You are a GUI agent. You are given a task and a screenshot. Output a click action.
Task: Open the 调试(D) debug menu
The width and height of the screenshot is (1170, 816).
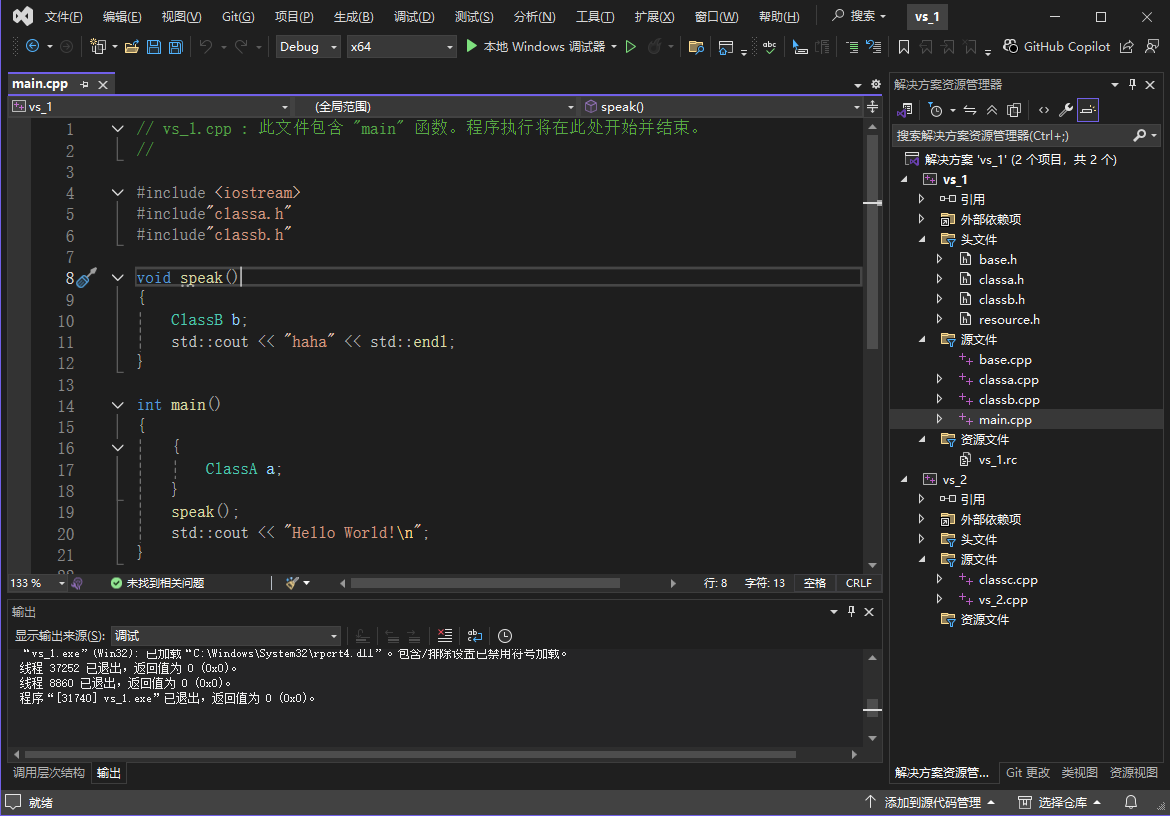413,16
